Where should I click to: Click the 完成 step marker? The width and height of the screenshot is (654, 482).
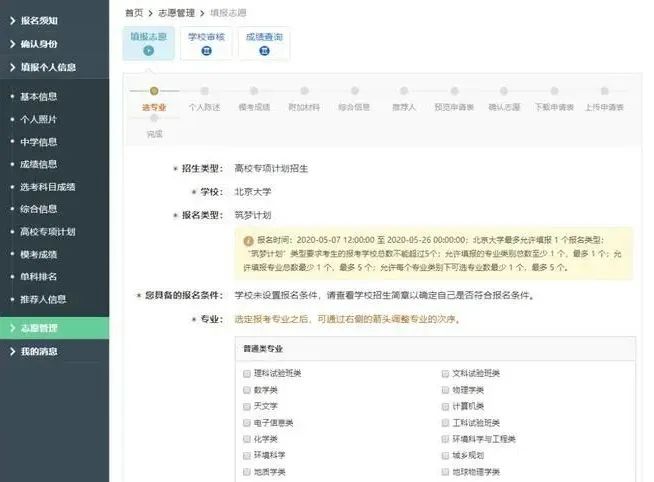click(154, 118)
